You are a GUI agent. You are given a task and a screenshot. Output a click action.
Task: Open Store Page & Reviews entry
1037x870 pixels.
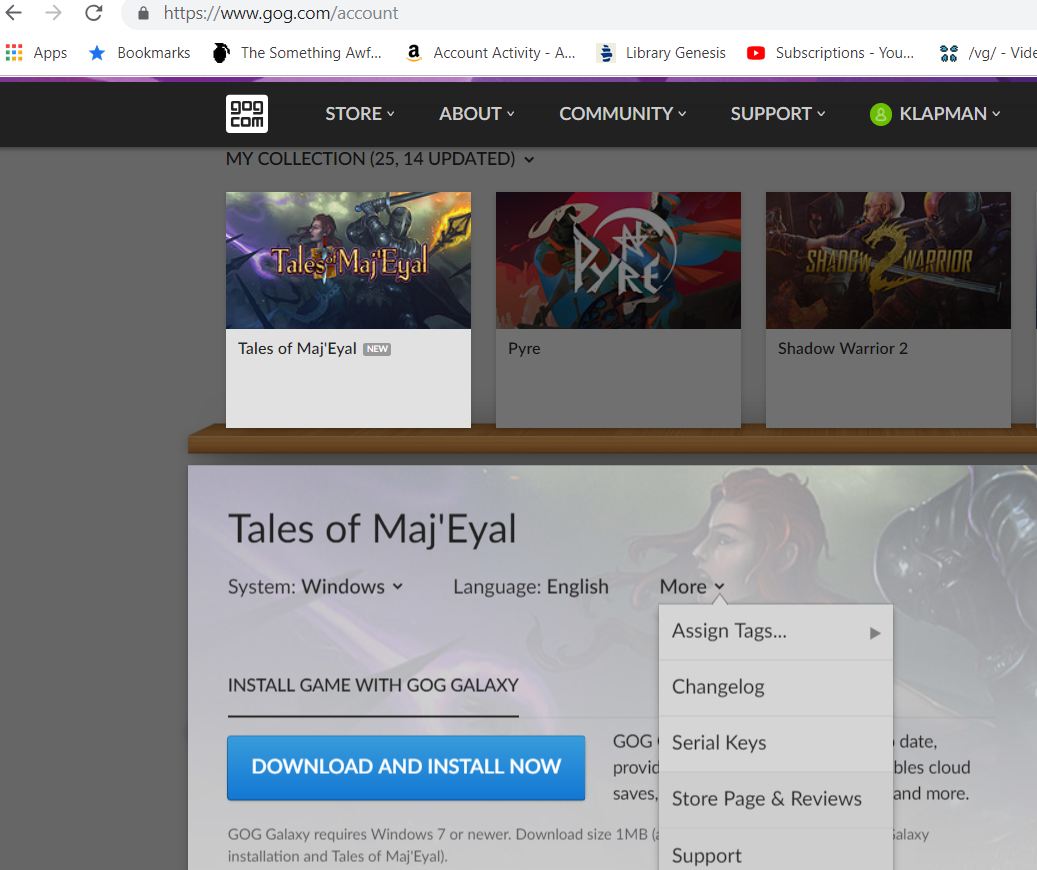[x=776, y=799]
